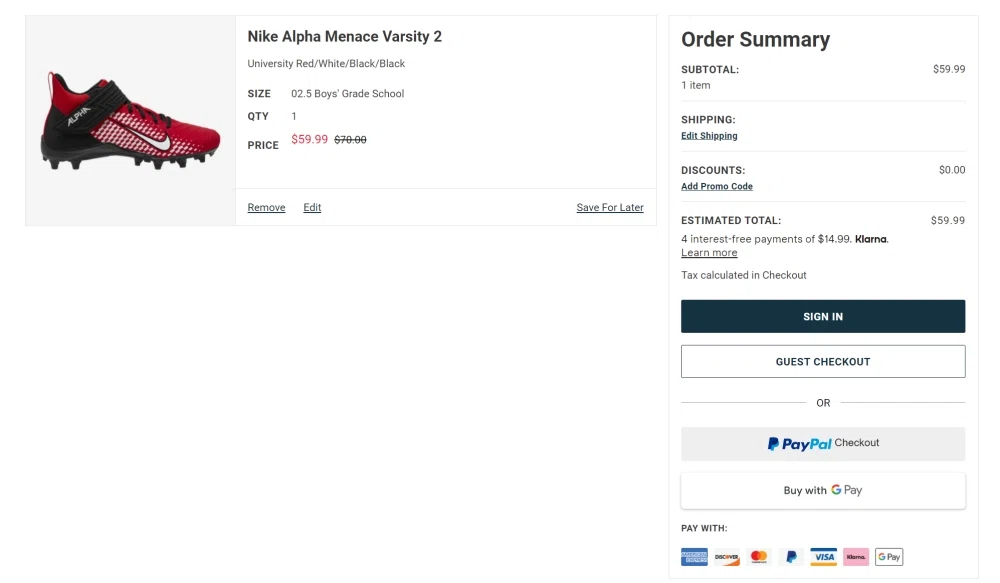1000x583 pixels.
Task: Pay using the Buy with G Pay button
Action: 822,490
